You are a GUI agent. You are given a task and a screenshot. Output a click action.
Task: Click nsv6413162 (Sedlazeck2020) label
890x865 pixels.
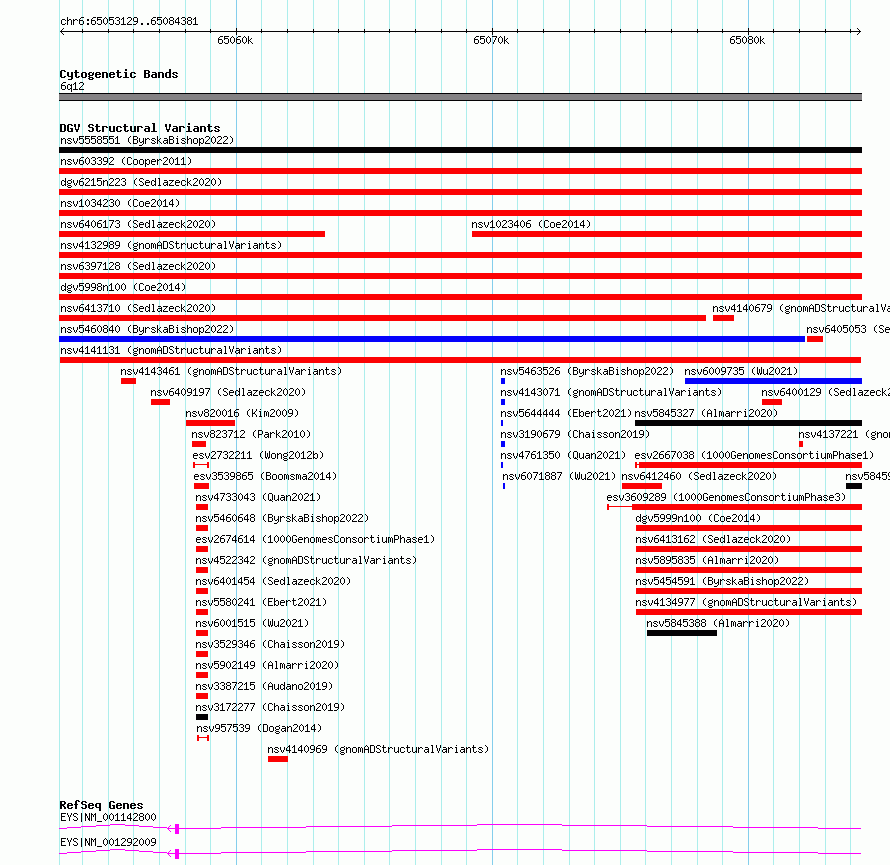click(713, 539)
